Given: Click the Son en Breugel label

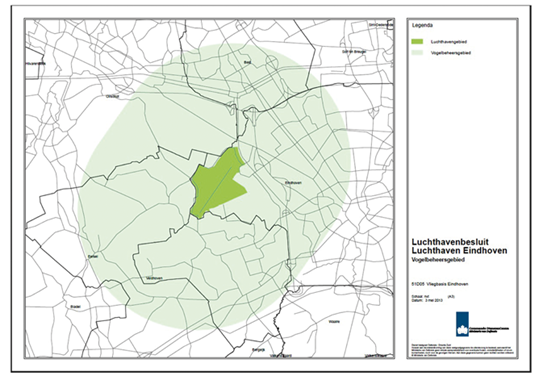Looking at the screenshot, I should pos(354,52).
